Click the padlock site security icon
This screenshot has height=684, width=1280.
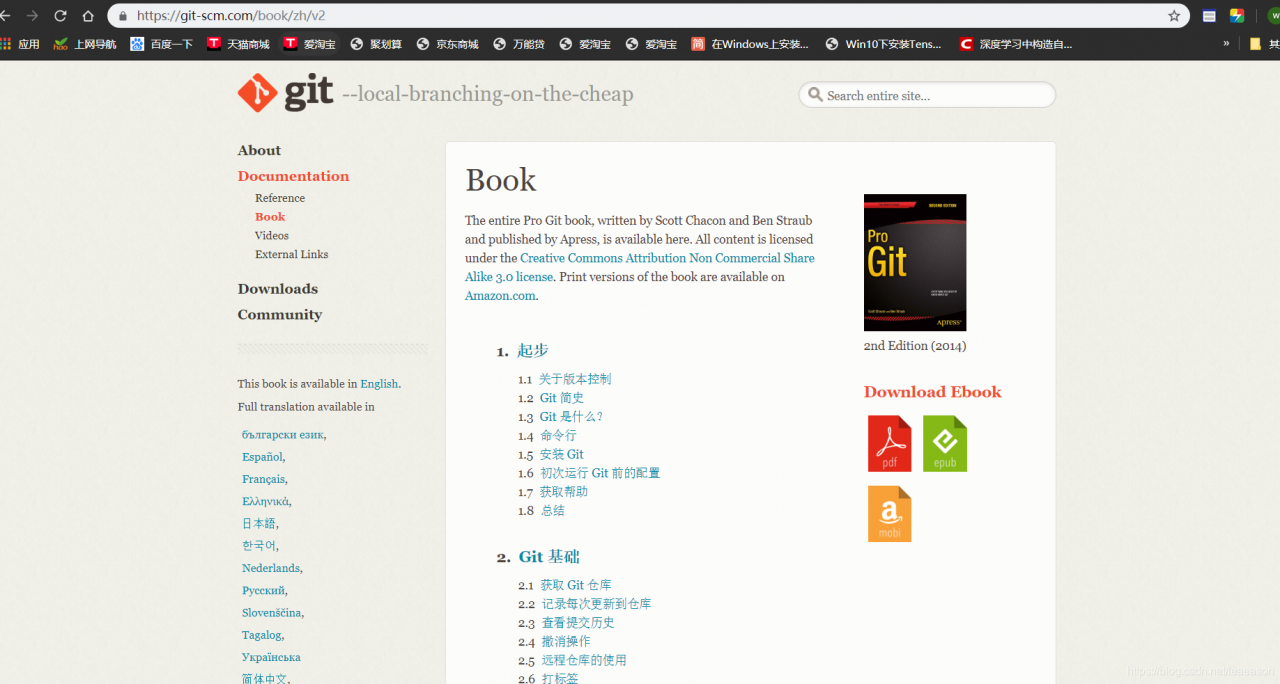(123, 16)
